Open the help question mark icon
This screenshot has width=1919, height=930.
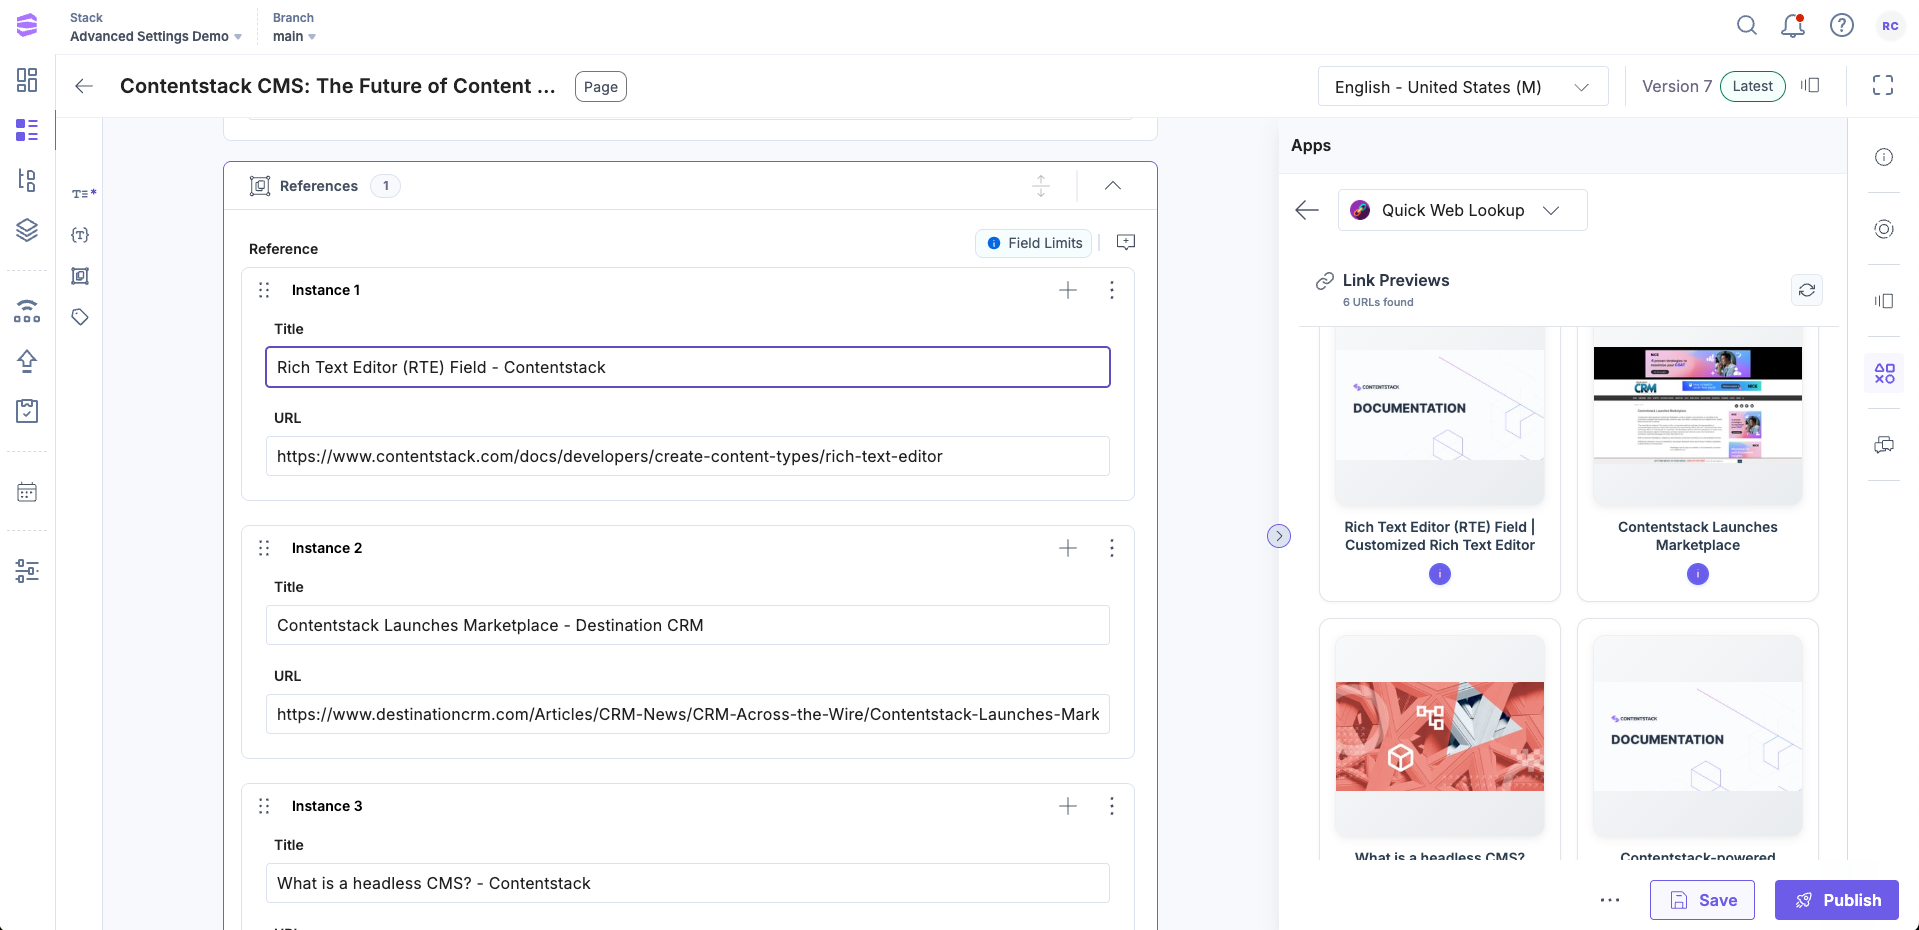tap(1841, 26)
